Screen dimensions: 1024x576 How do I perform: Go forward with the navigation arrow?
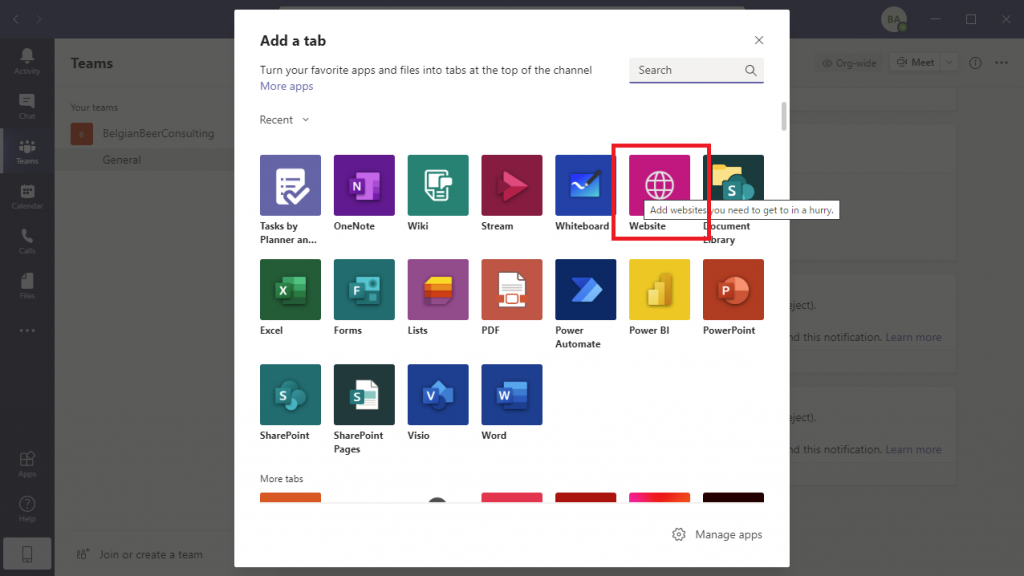(39, 20)
